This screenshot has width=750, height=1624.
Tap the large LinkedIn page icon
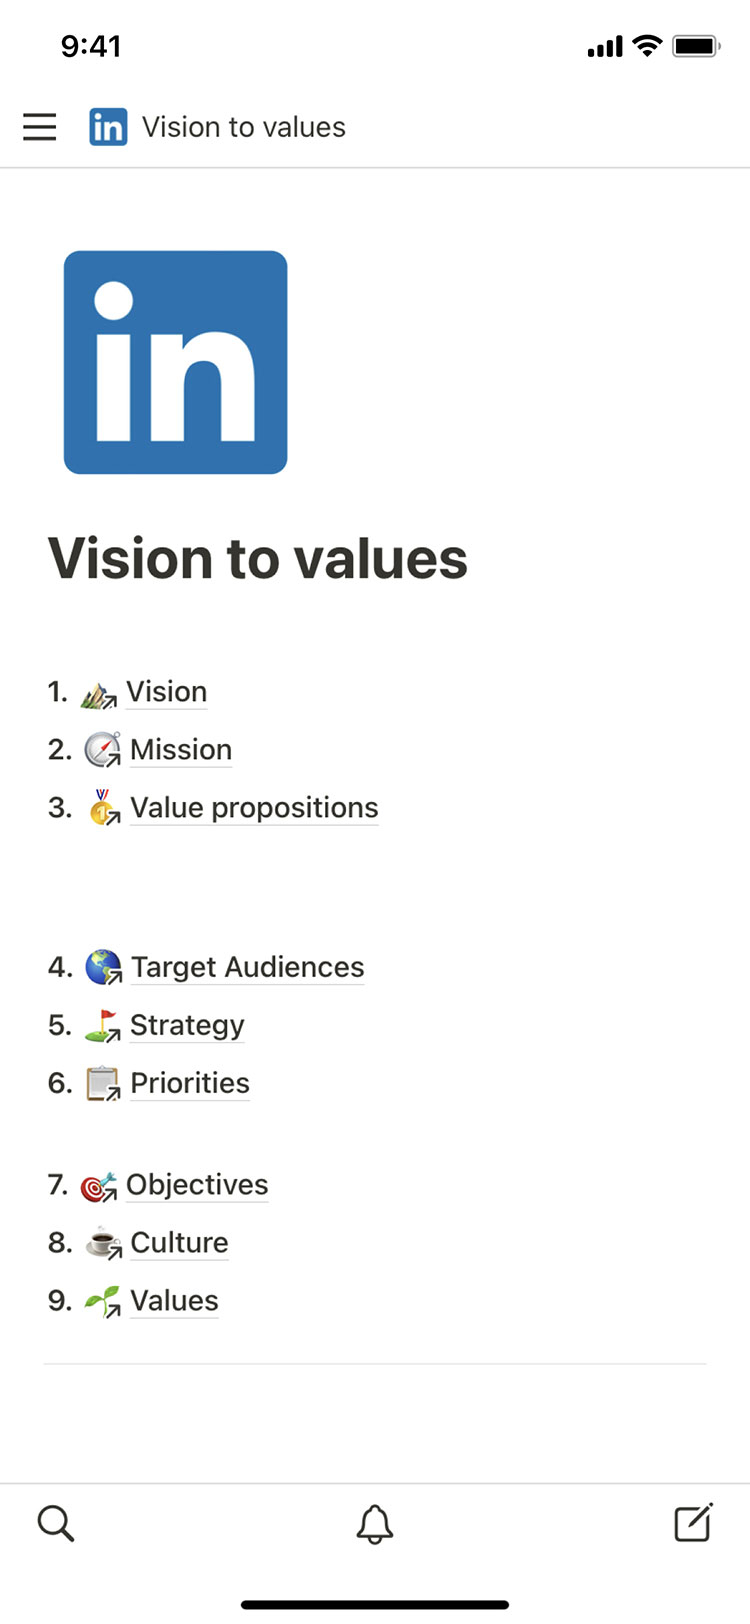[175, 362]
